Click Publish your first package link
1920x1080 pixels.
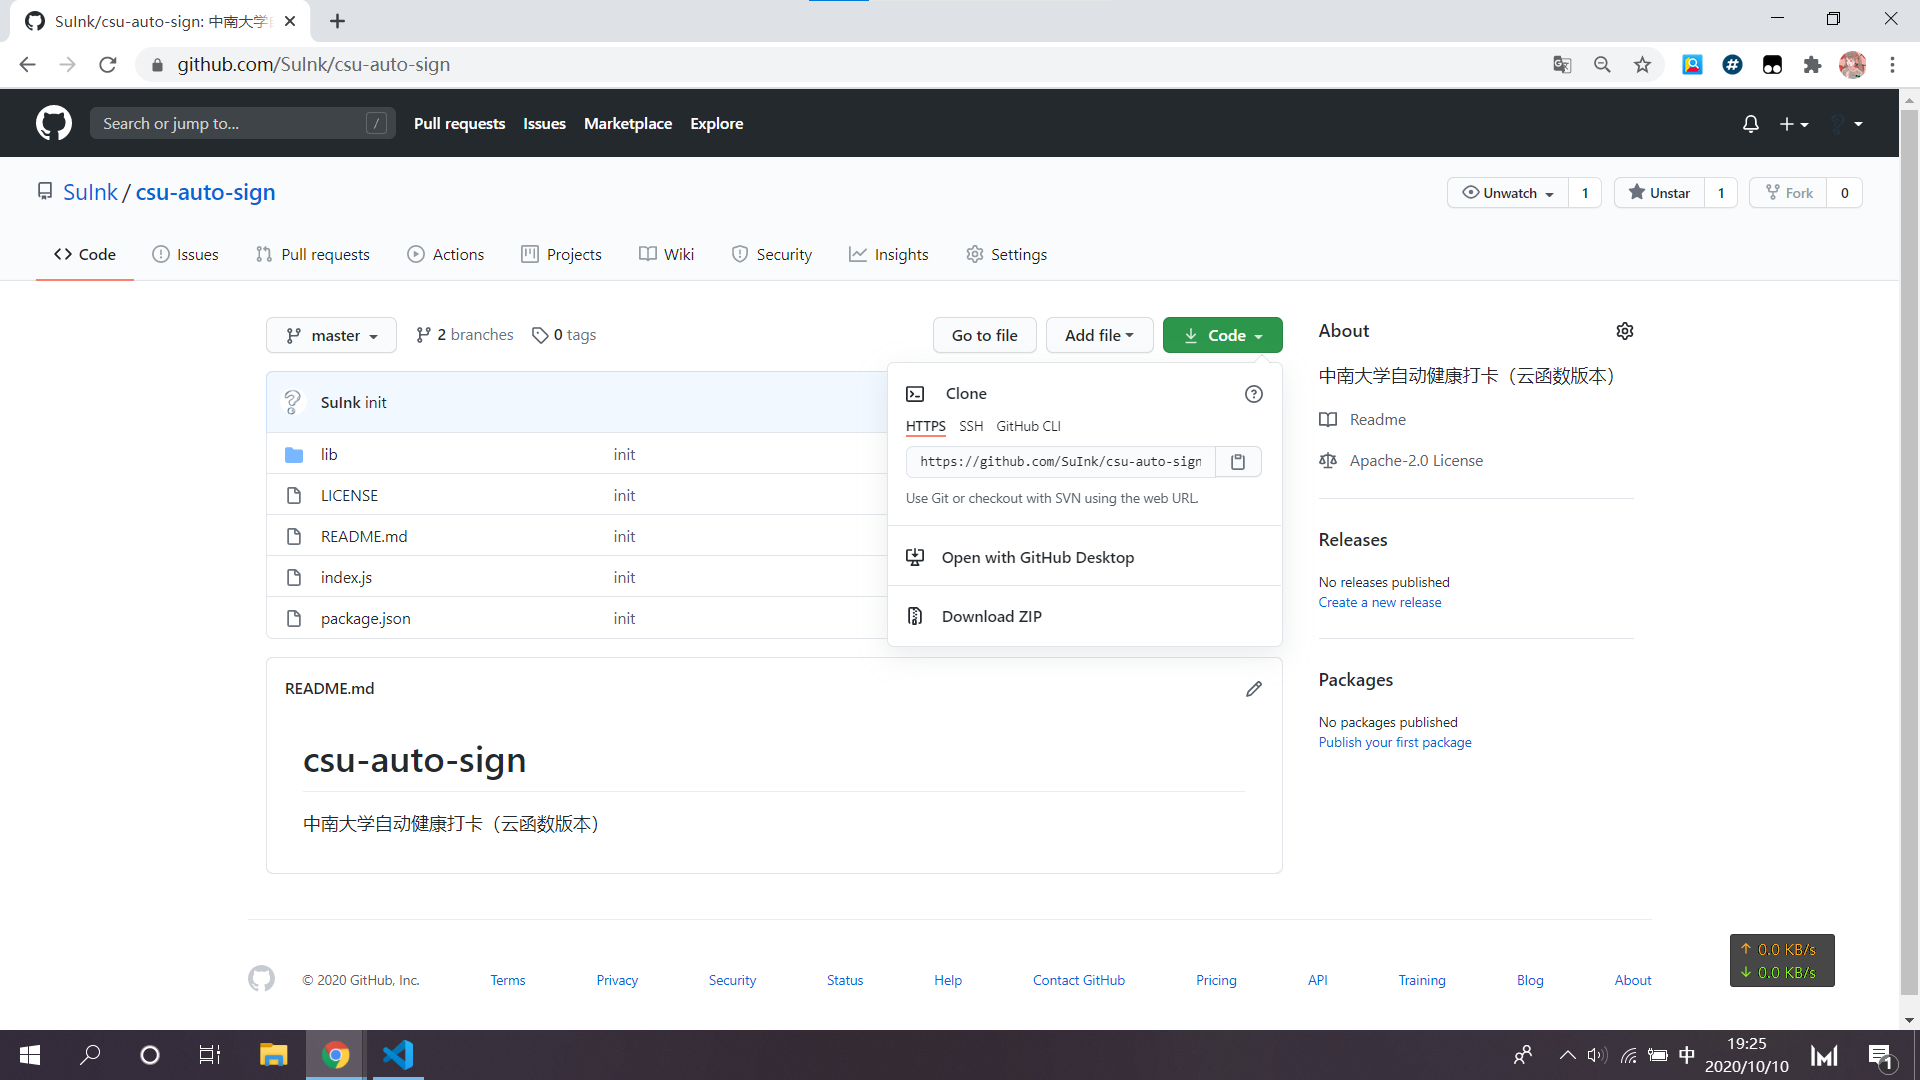tap(1395, 743)
